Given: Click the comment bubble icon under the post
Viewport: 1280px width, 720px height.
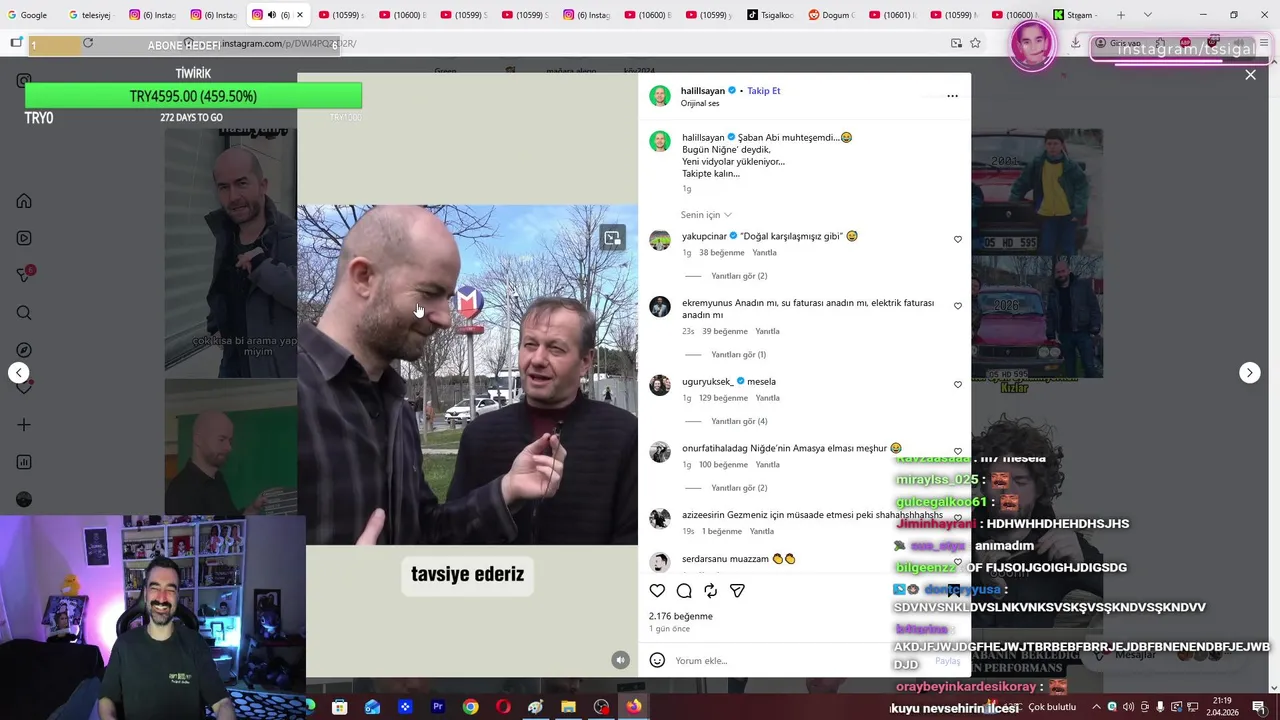Looking at the screenshot, I should (684, 591).
